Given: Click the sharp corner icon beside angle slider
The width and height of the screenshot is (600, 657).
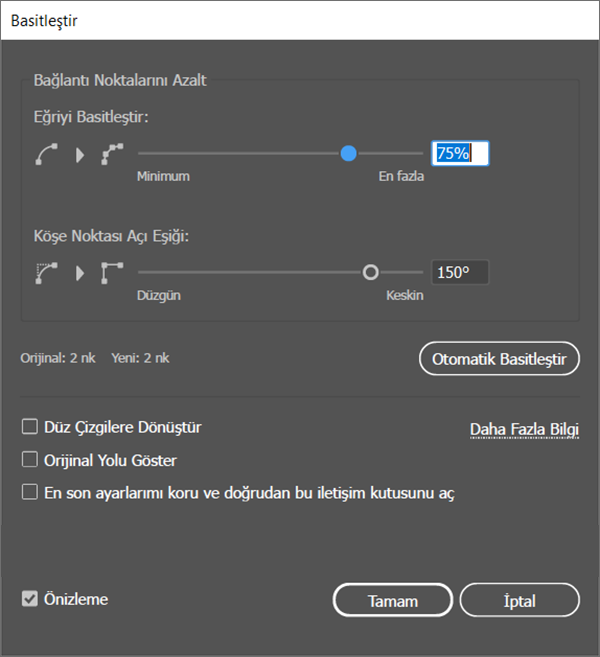Looking at the screenshot, I should [x=112, y=273].
